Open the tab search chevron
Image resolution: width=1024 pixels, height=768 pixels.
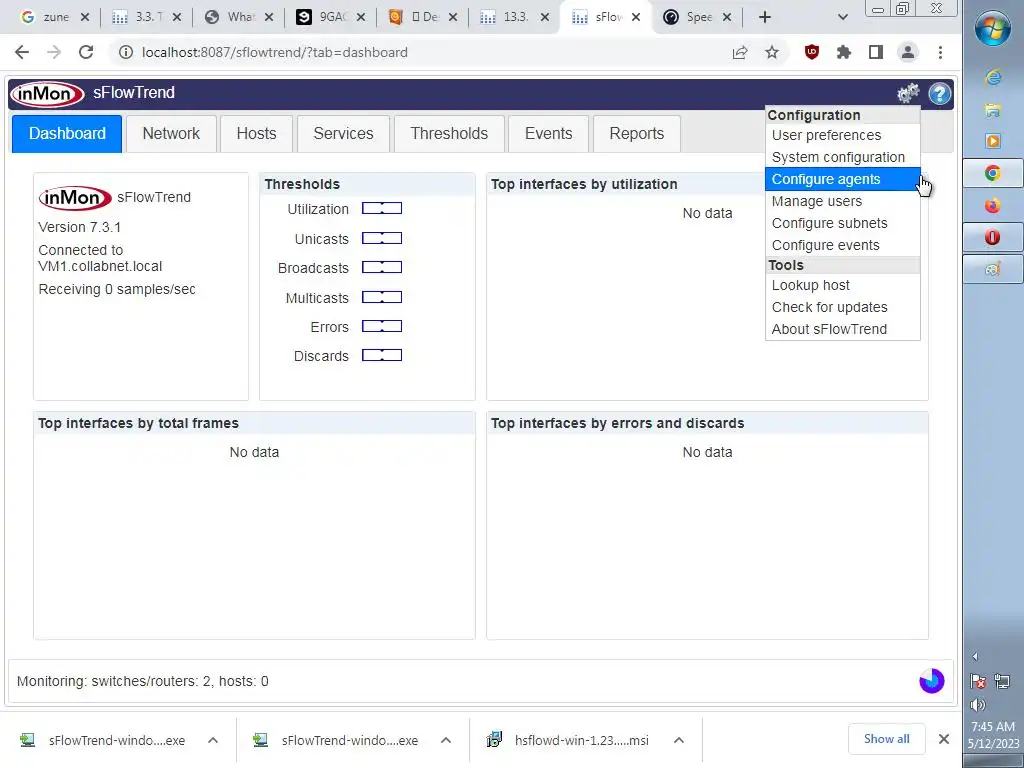click(843, 17)
